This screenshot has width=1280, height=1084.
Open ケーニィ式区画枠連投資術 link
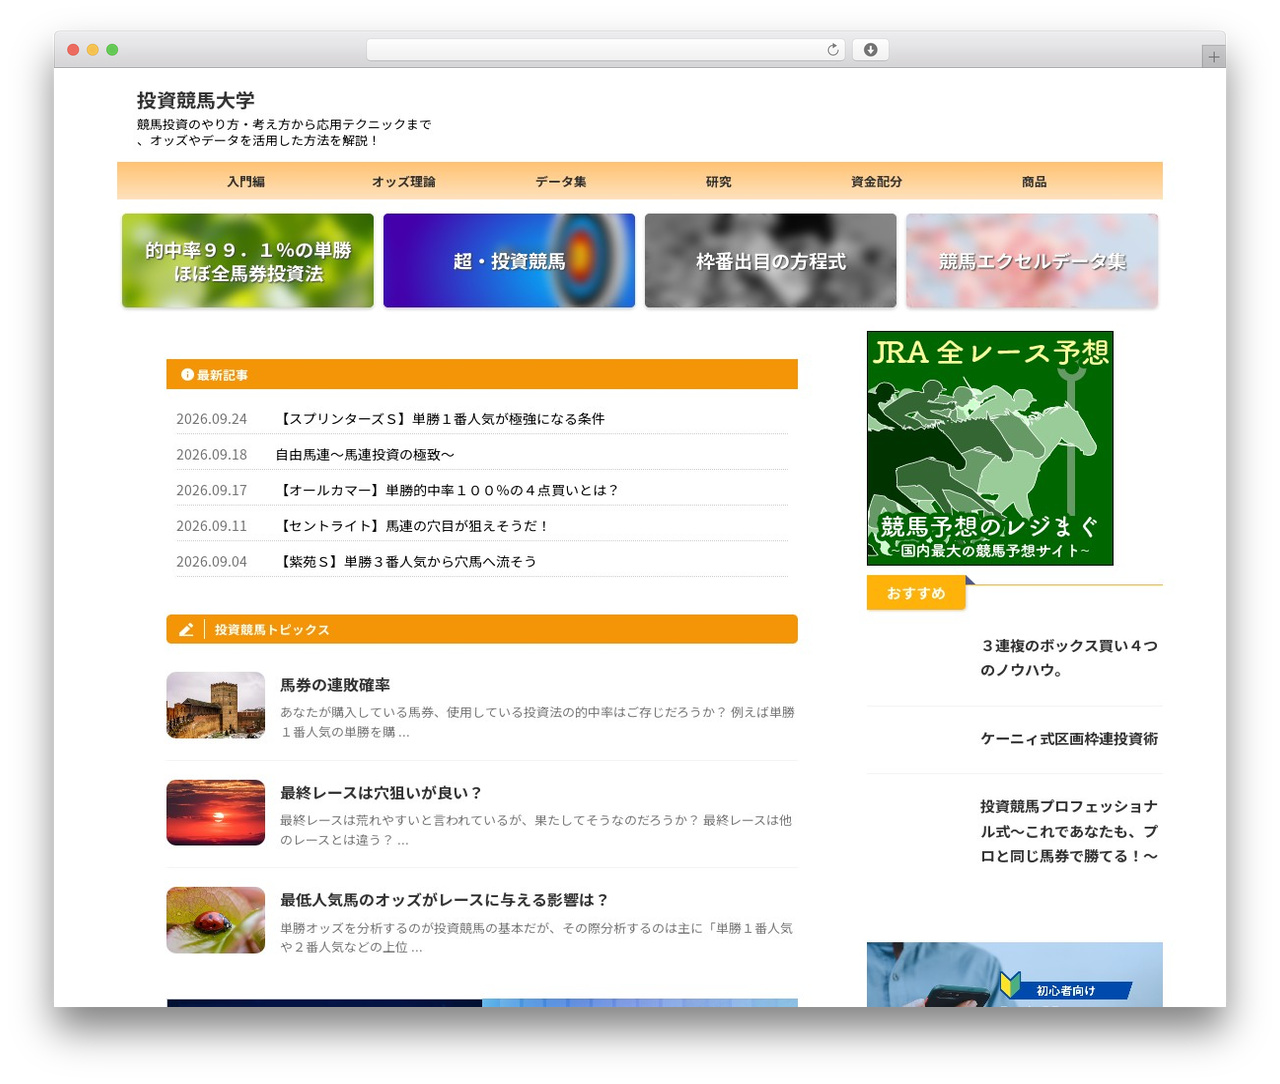[x=1069, y=739]
